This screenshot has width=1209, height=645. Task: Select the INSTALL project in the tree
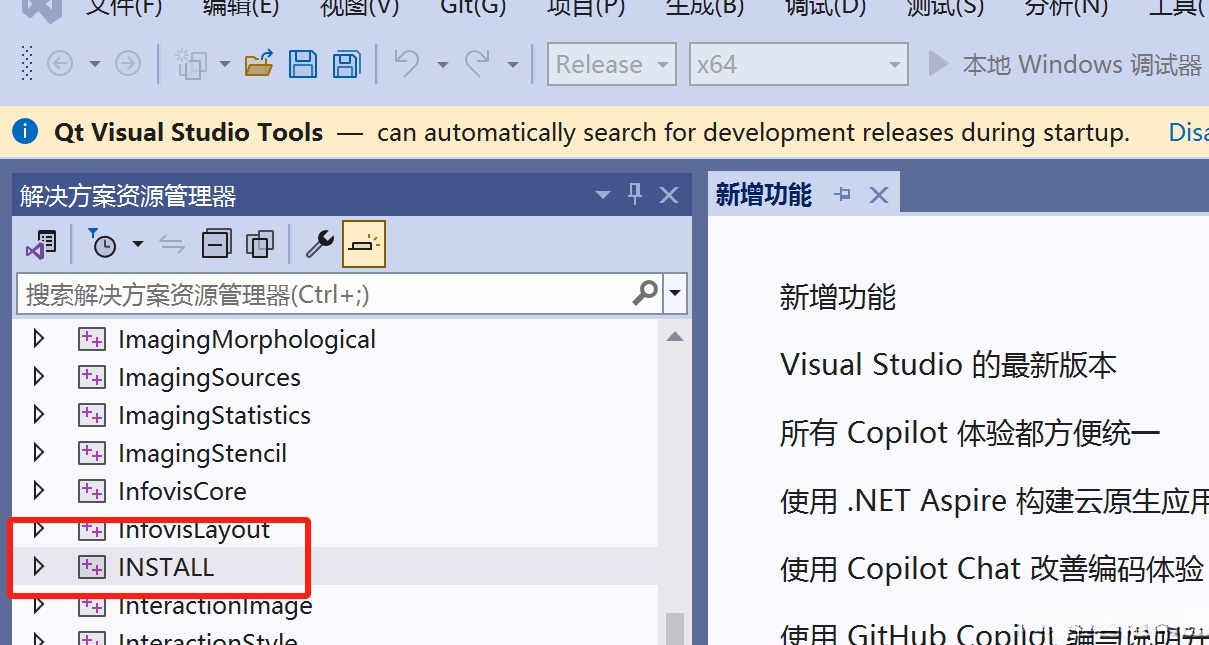166,567
